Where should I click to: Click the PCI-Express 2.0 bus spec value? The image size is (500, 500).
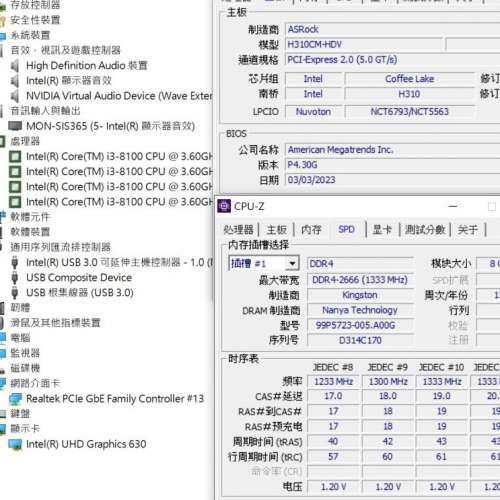point(393,60)
